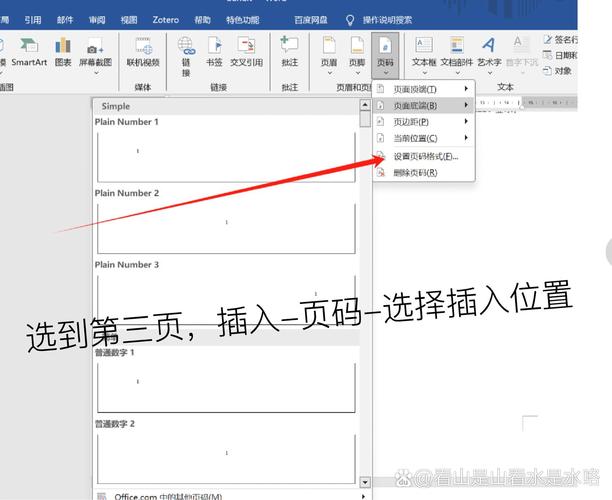Click gallery scrollbar down arrow
The height and width of the screenshot is (500, 612).
coord(365,482)
